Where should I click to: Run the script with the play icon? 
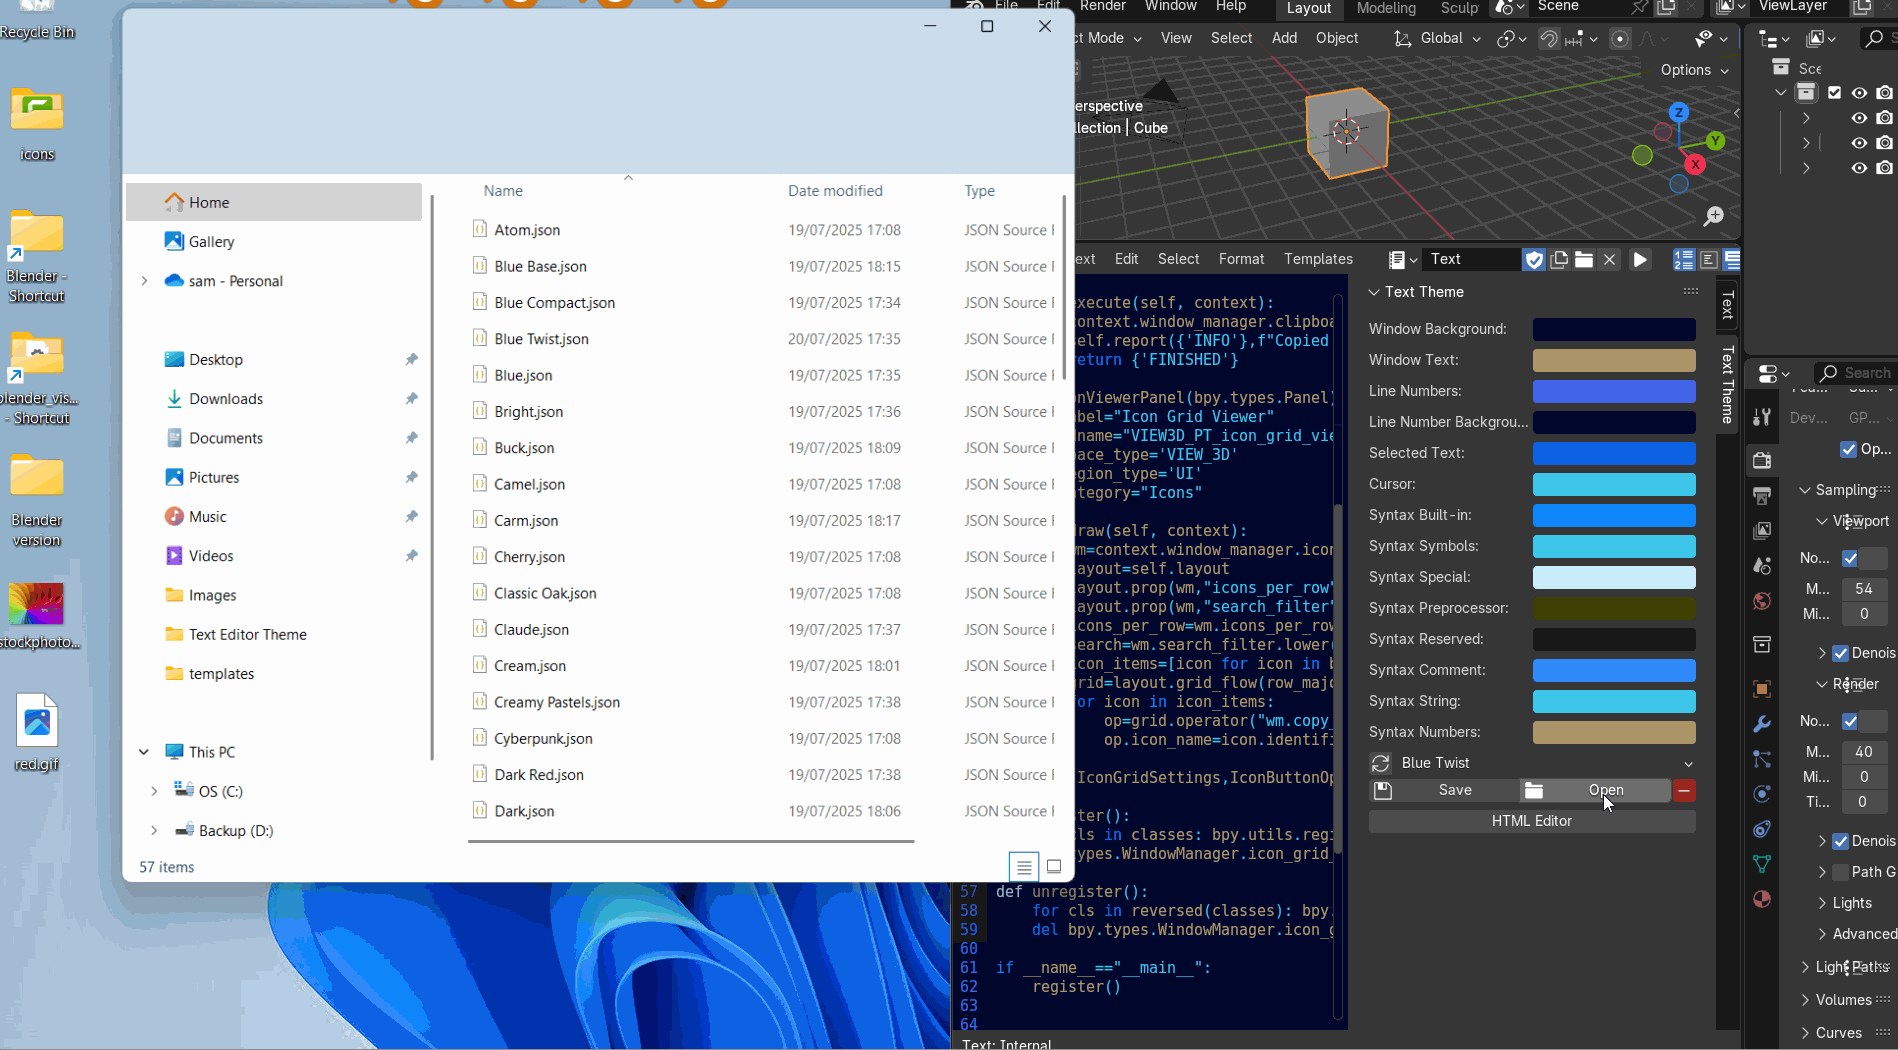pos(1640,259)
